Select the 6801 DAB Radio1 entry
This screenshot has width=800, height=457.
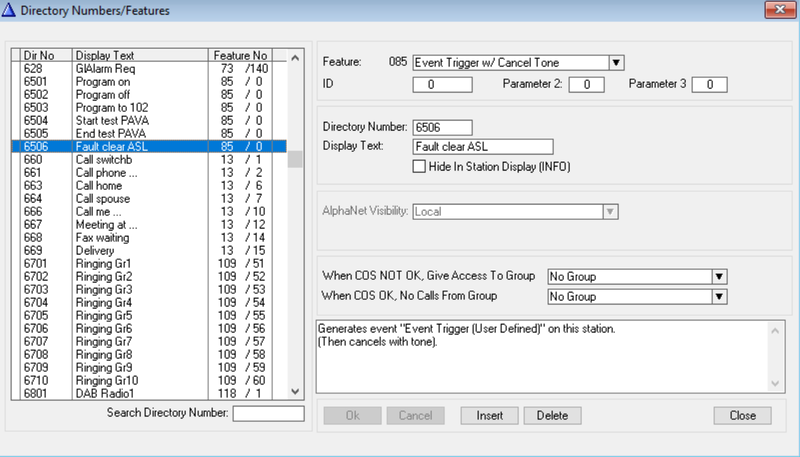[149, 393]
